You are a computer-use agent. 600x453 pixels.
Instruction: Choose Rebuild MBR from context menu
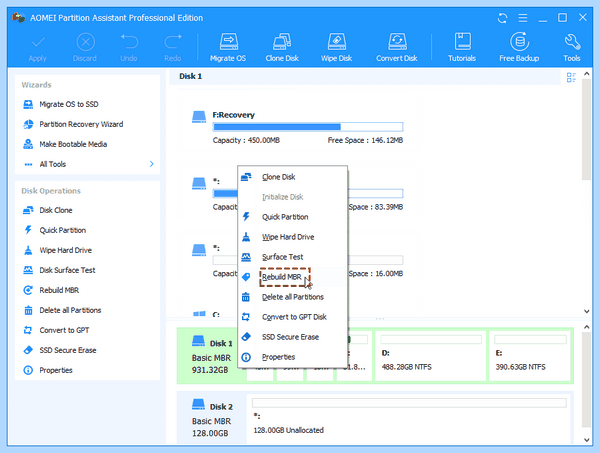292,277
